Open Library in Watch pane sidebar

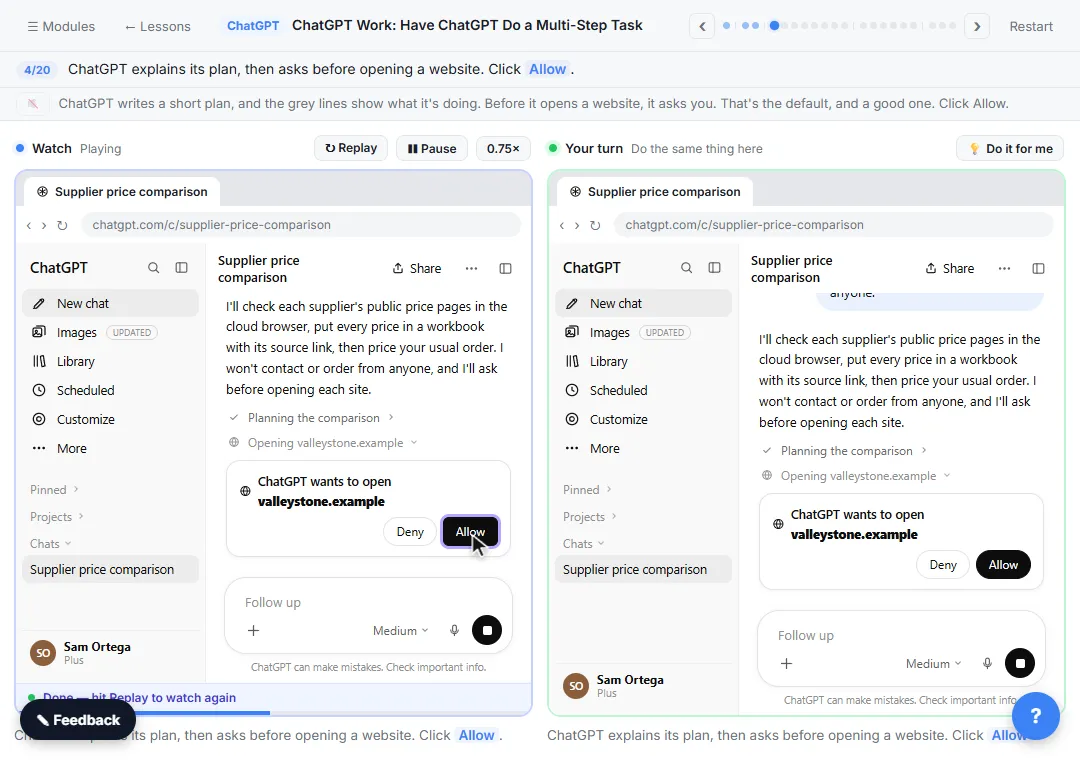(110, 361)
